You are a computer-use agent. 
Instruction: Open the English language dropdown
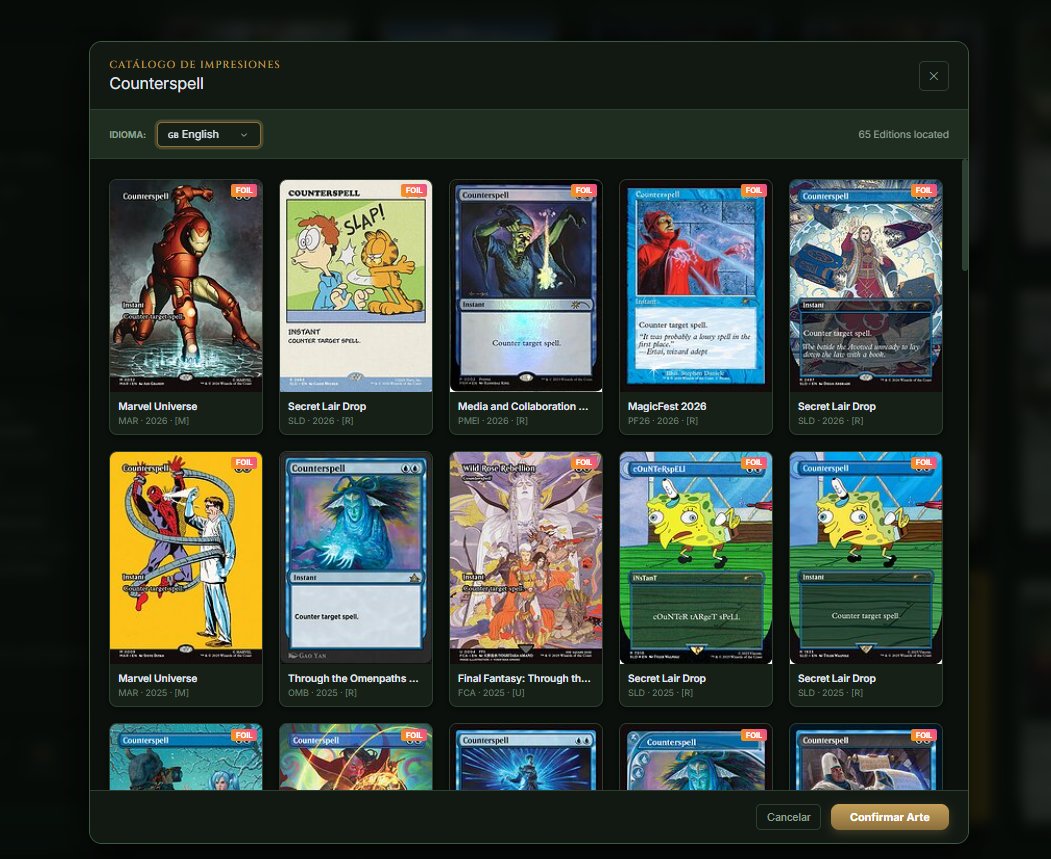(x=208, y=135)
